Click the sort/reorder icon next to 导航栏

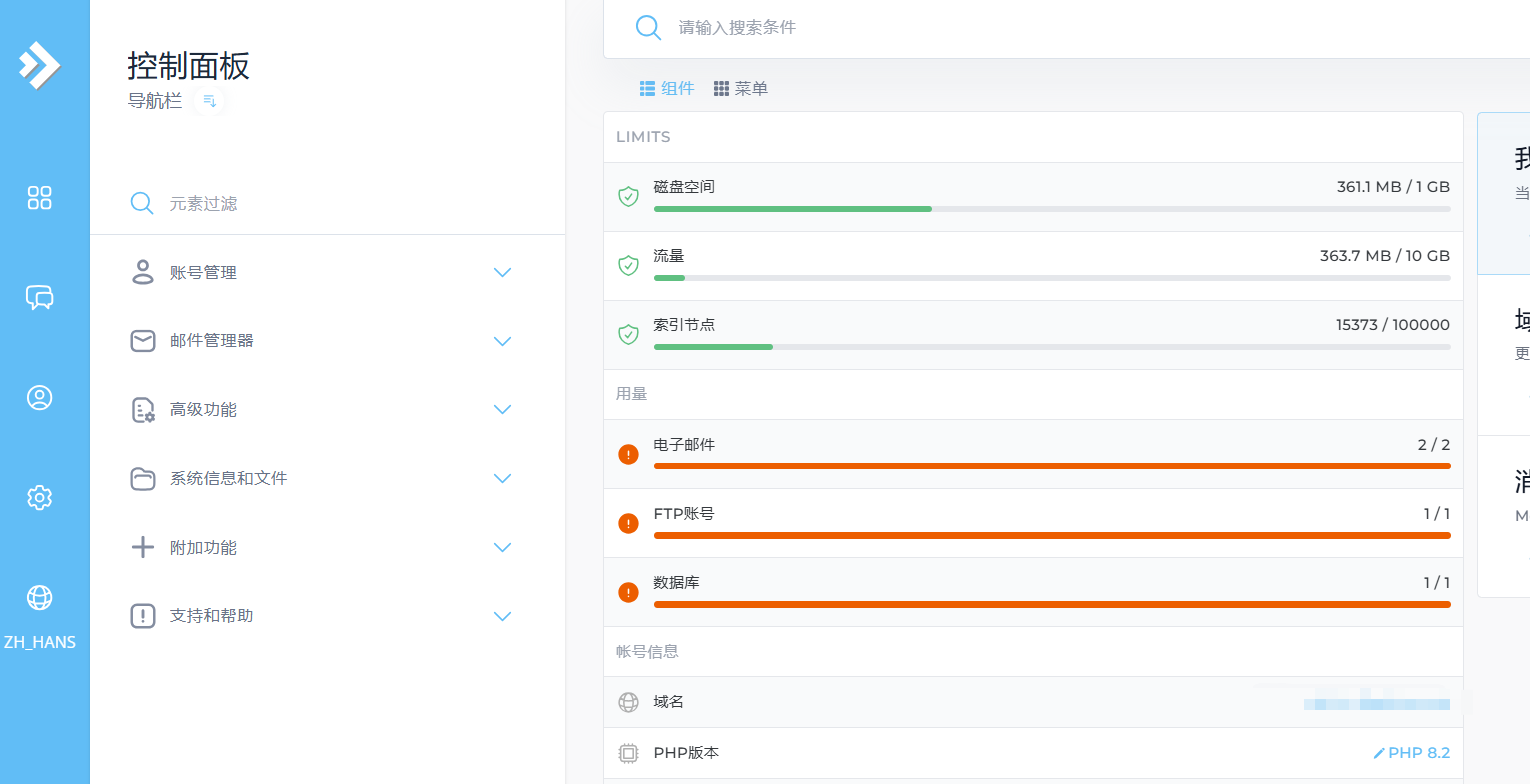click(210, 100)
